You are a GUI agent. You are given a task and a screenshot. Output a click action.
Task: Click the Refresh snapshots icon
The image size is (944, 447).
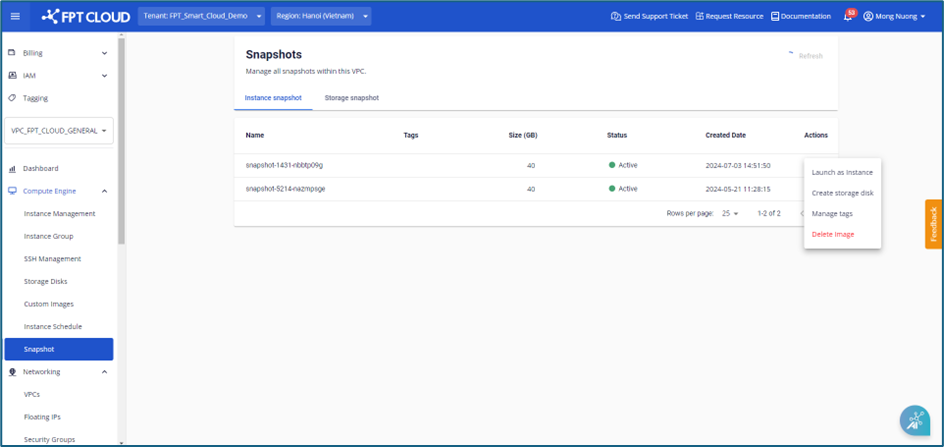click(x=790, y=56)
